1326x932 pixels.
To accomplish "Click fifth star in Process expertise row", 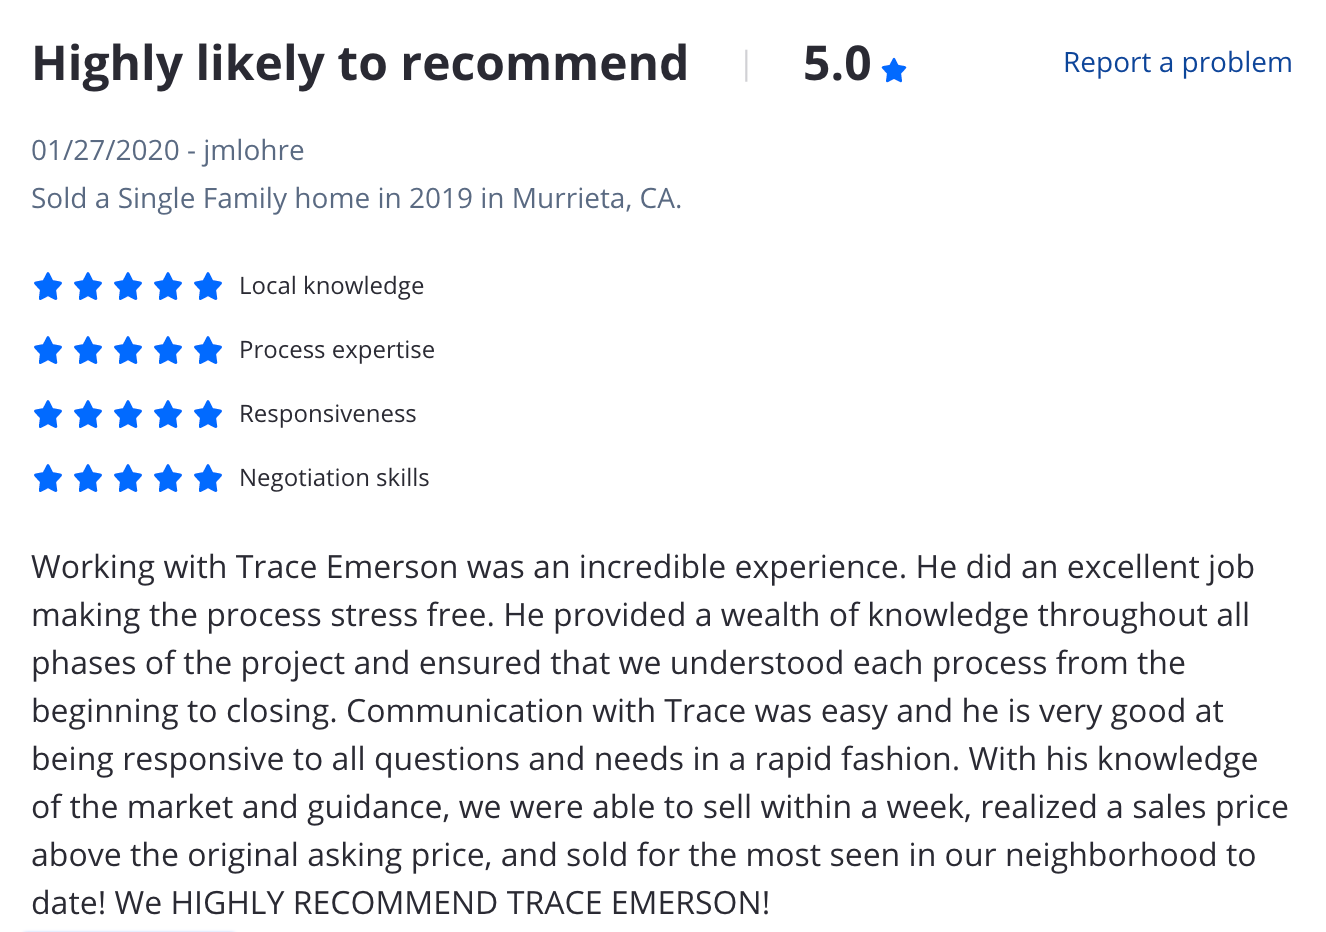I will tap(208, 351).
